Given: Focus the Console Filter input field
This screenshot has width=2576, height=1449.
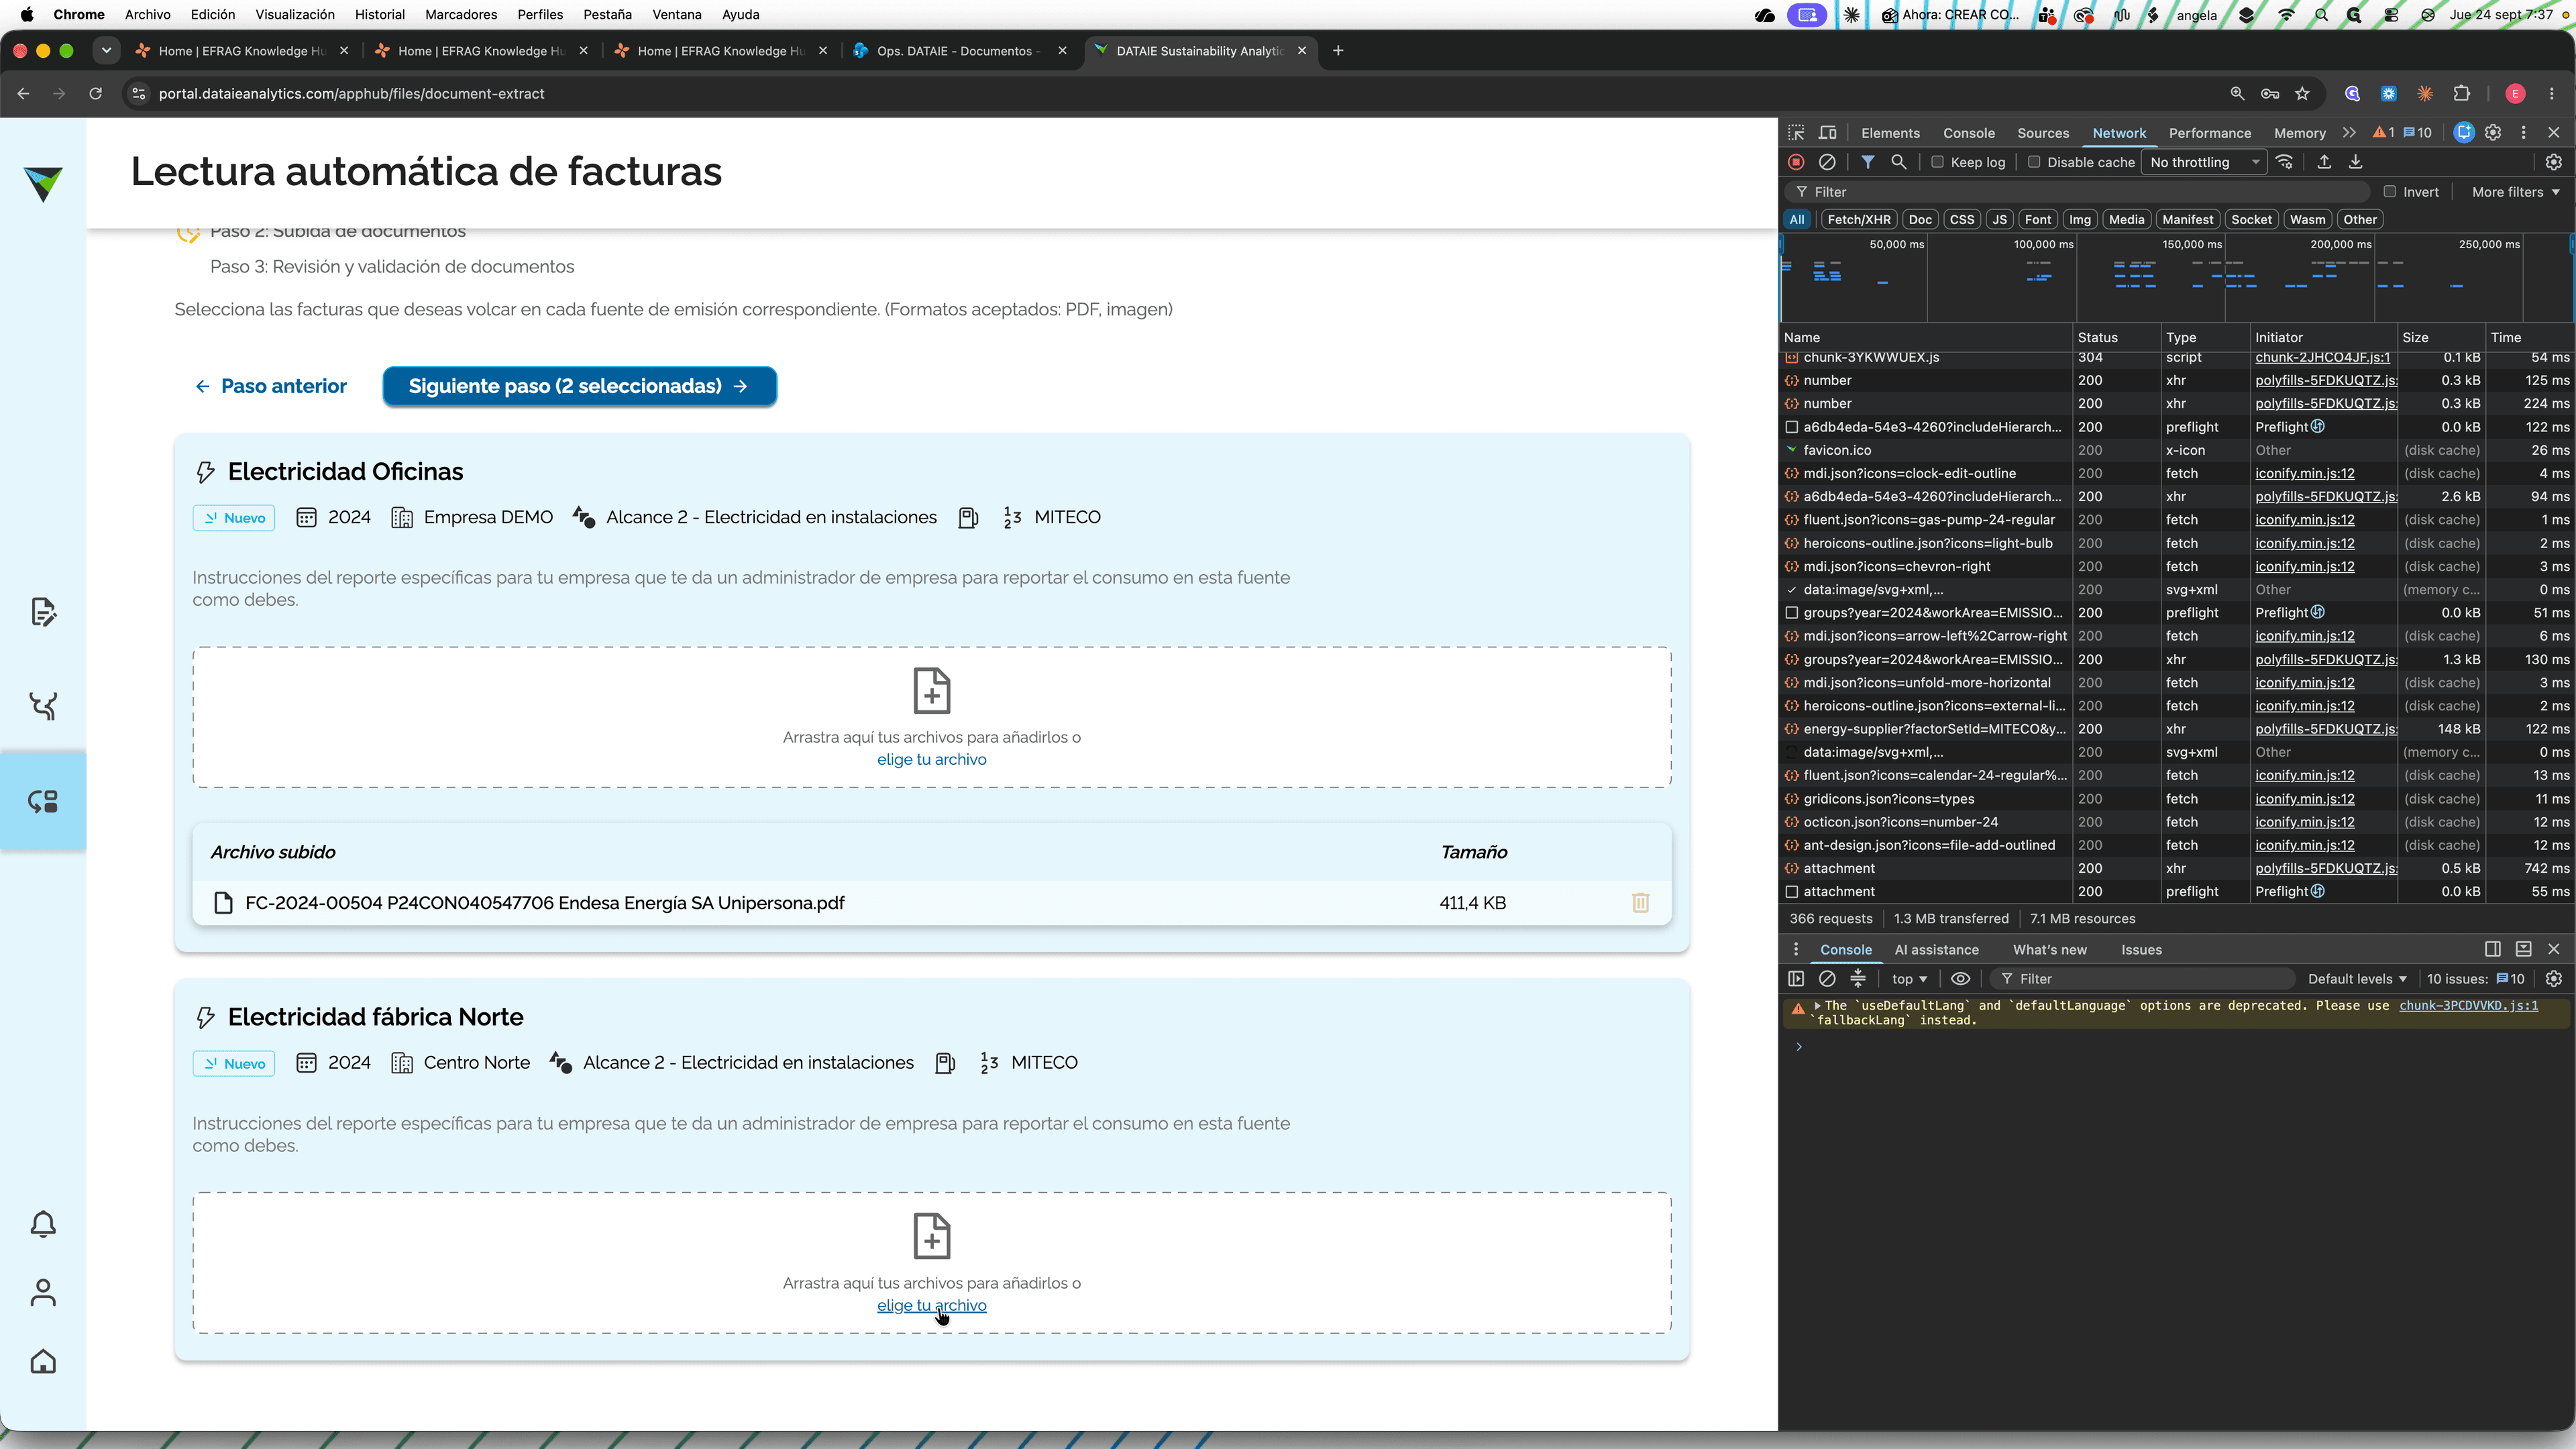Looking at the screenshot, I should 2142,979.
